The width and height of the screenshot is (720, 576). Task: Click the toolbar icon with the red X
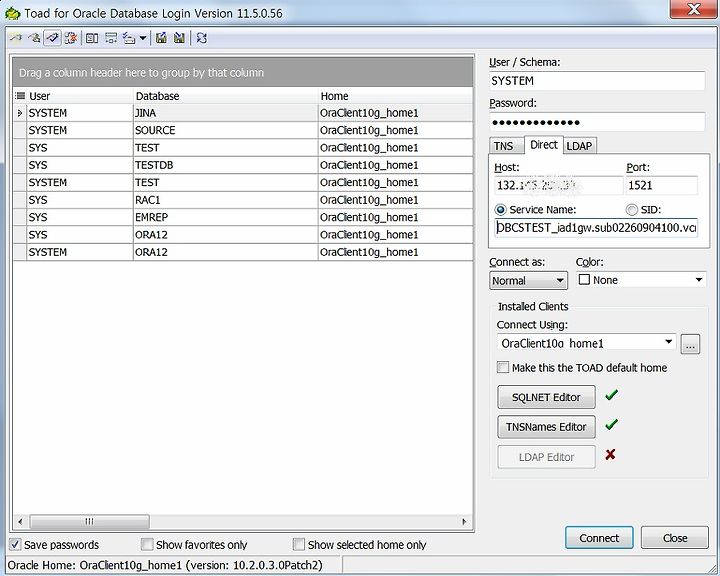[71, 38]
